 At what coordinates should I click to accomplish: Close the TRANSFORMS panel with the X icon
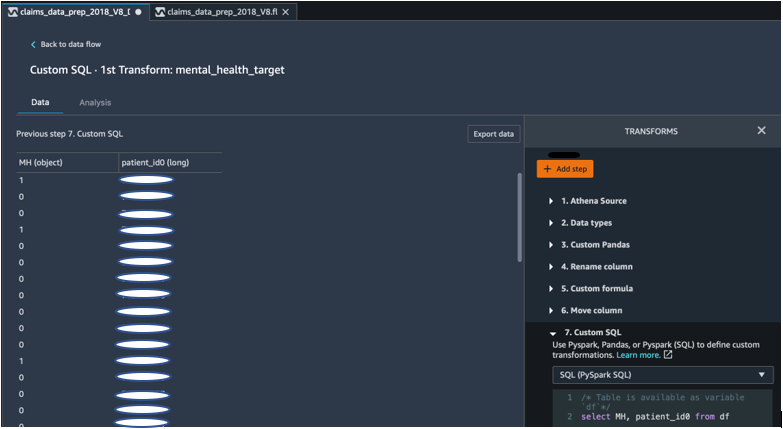click(x=761, y=130)
